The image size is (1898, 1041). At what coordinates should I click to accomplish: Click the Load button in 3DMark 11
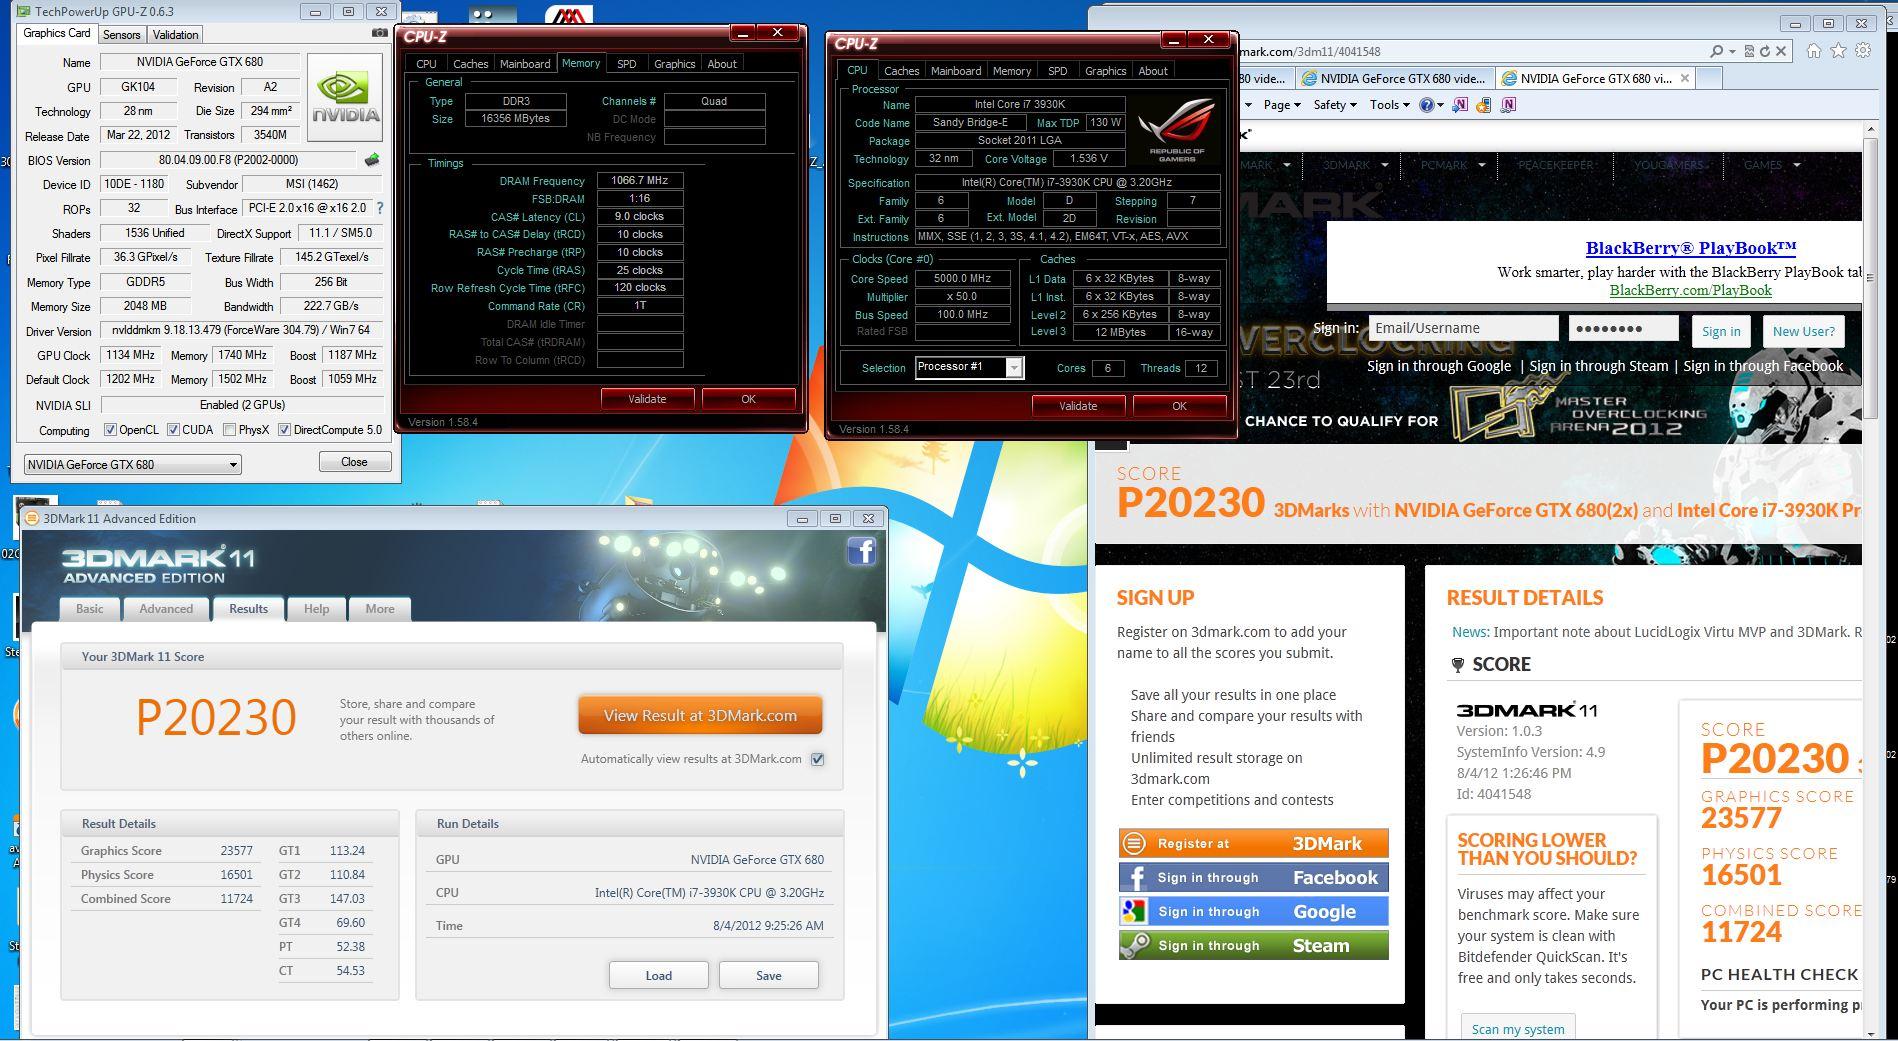click(x=658, y=975)
